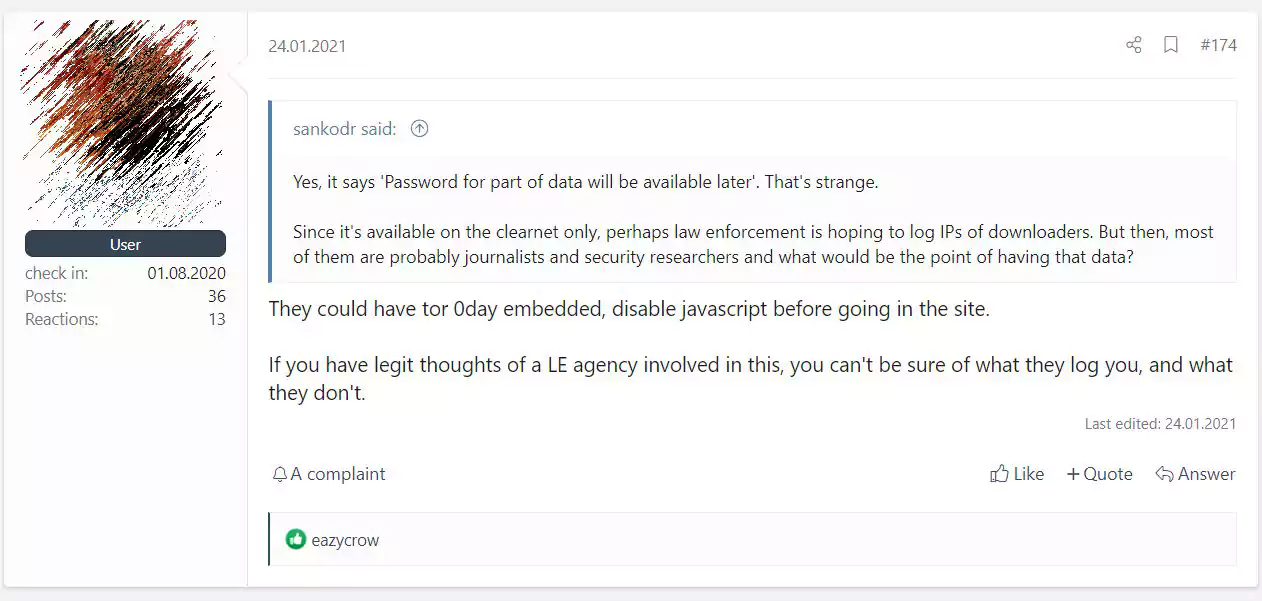This screenshot has width=1262, height=601.
Task: Click the reply arrow icon next to Answer
Action: 1164,474
